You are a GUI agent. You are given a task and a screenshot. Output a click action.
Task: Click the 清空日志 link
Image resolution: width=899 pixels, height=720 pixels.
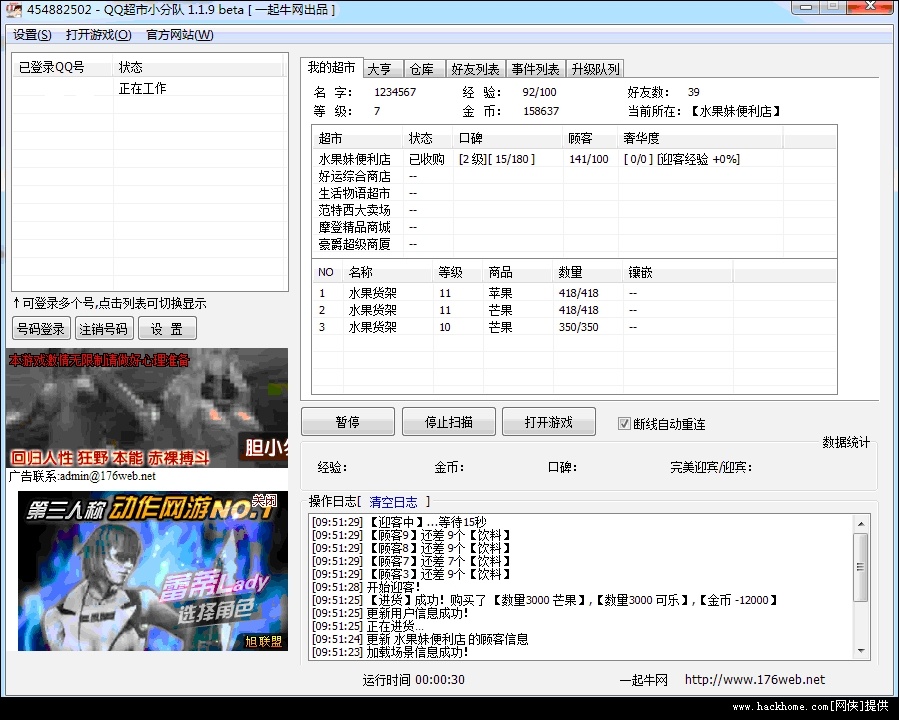[x=393, y=502]
